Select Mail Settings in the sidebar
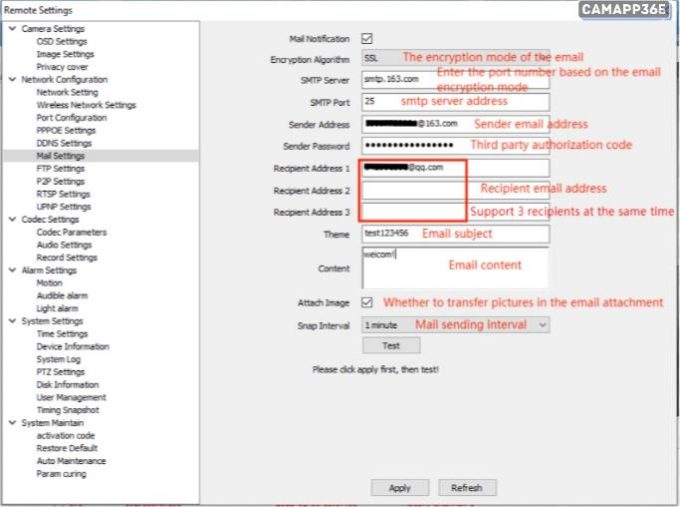 tap(60, 156)
